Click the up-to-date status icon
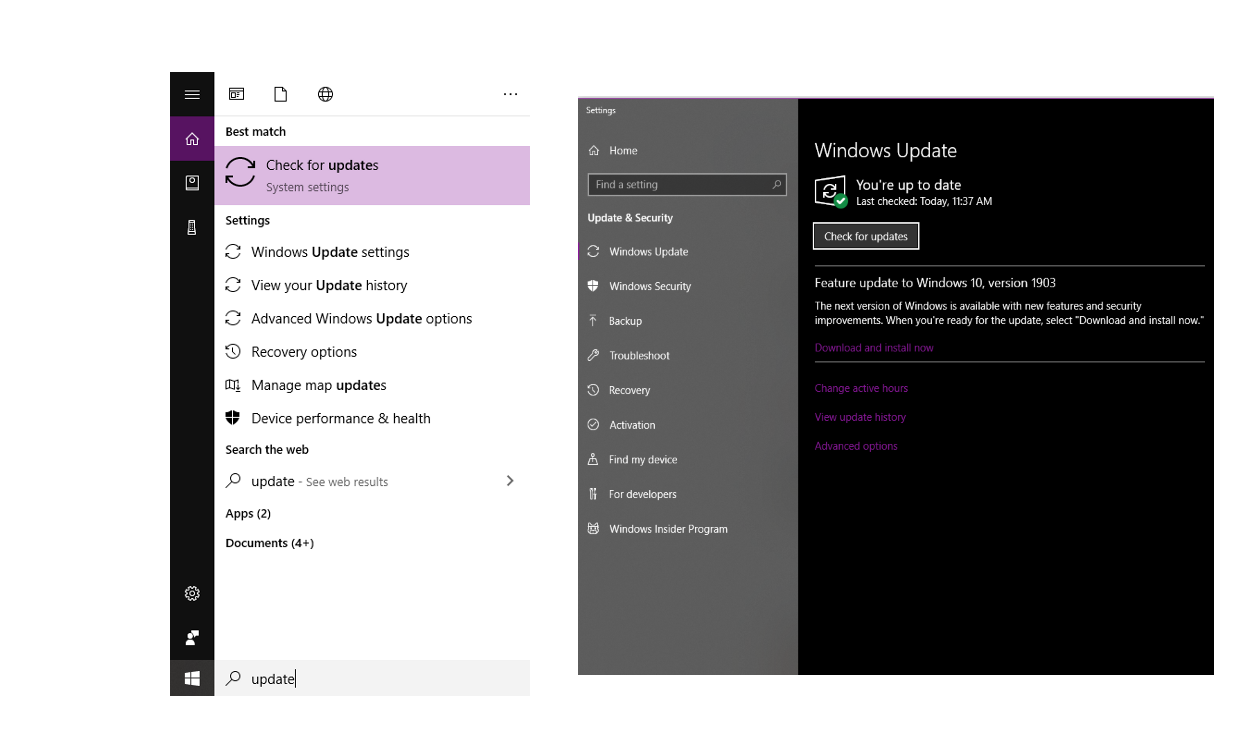 point(830,192)
